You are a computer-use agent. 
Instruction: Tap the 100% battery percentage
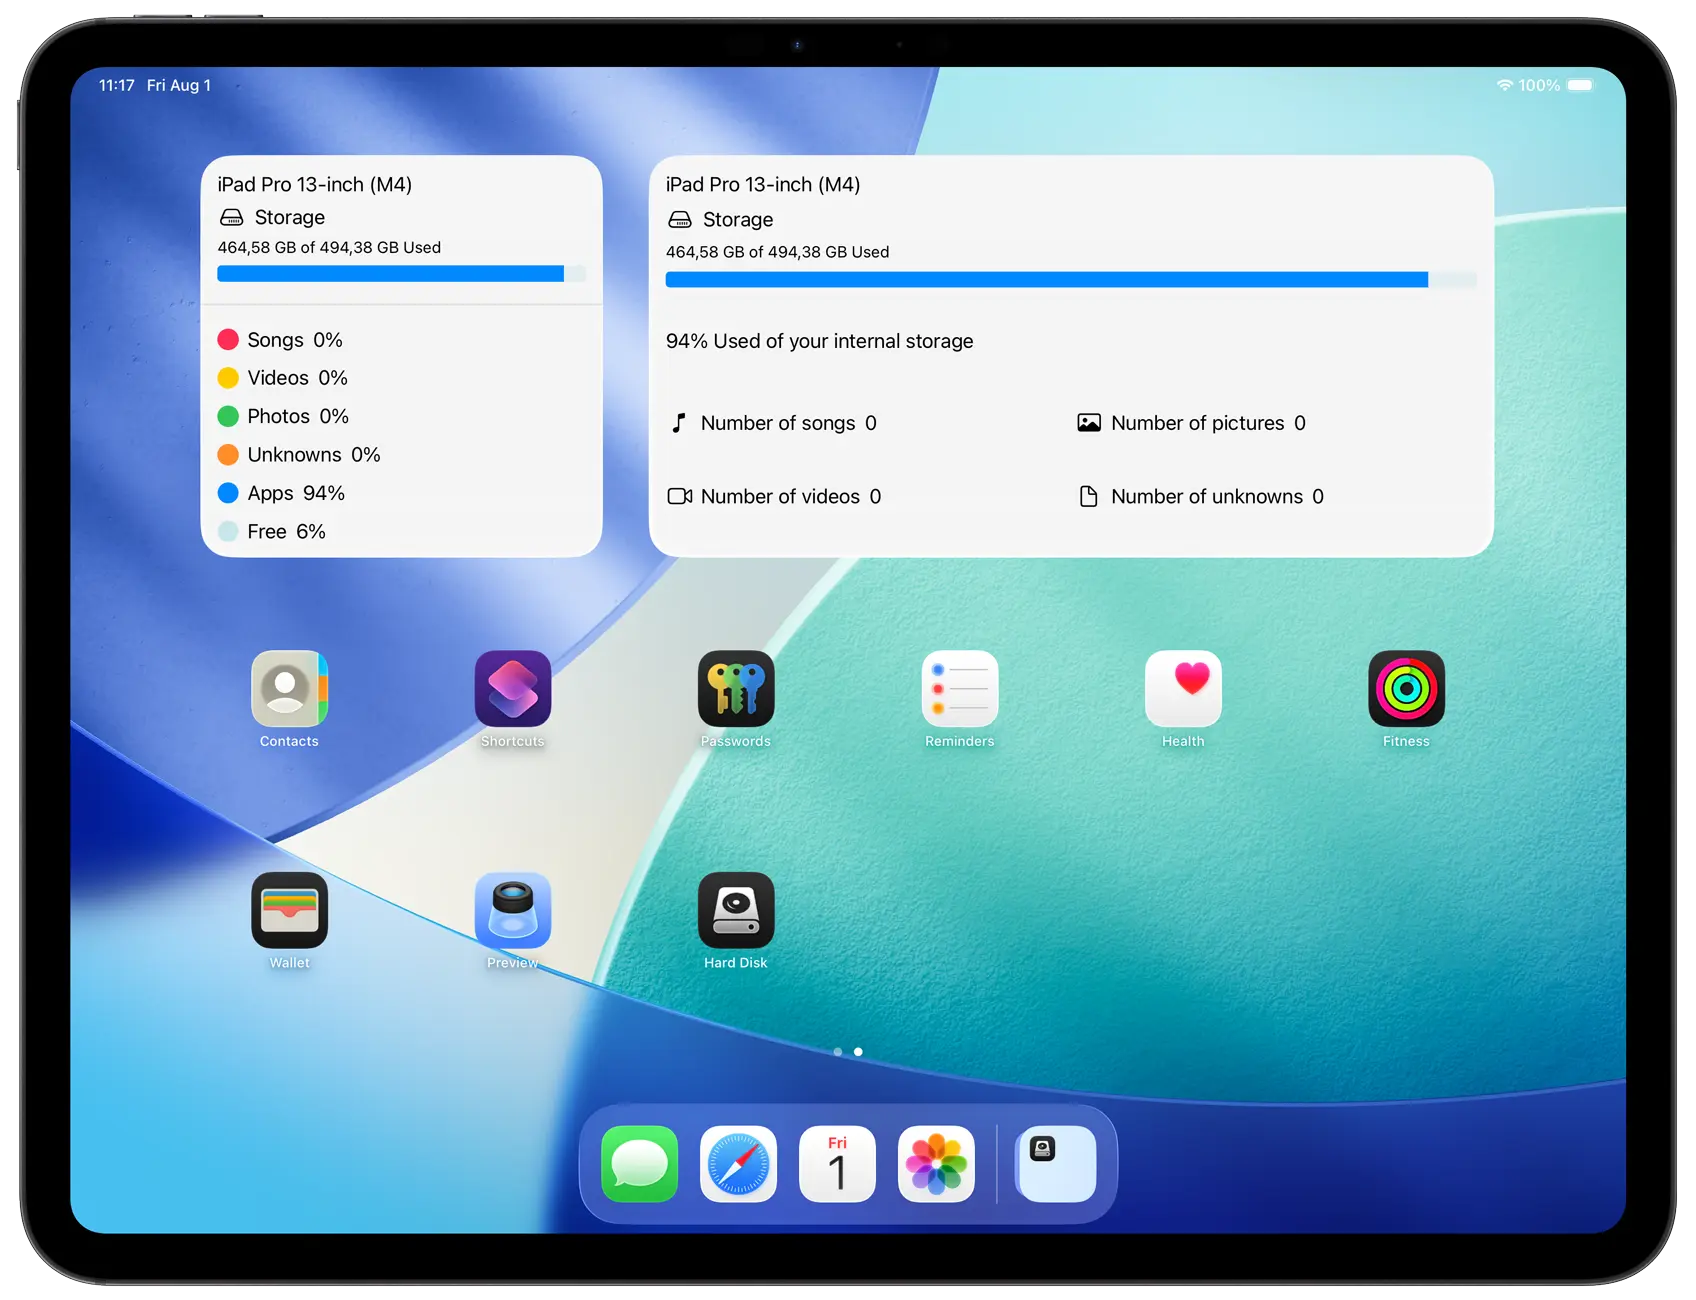[x=1539, y=86]
